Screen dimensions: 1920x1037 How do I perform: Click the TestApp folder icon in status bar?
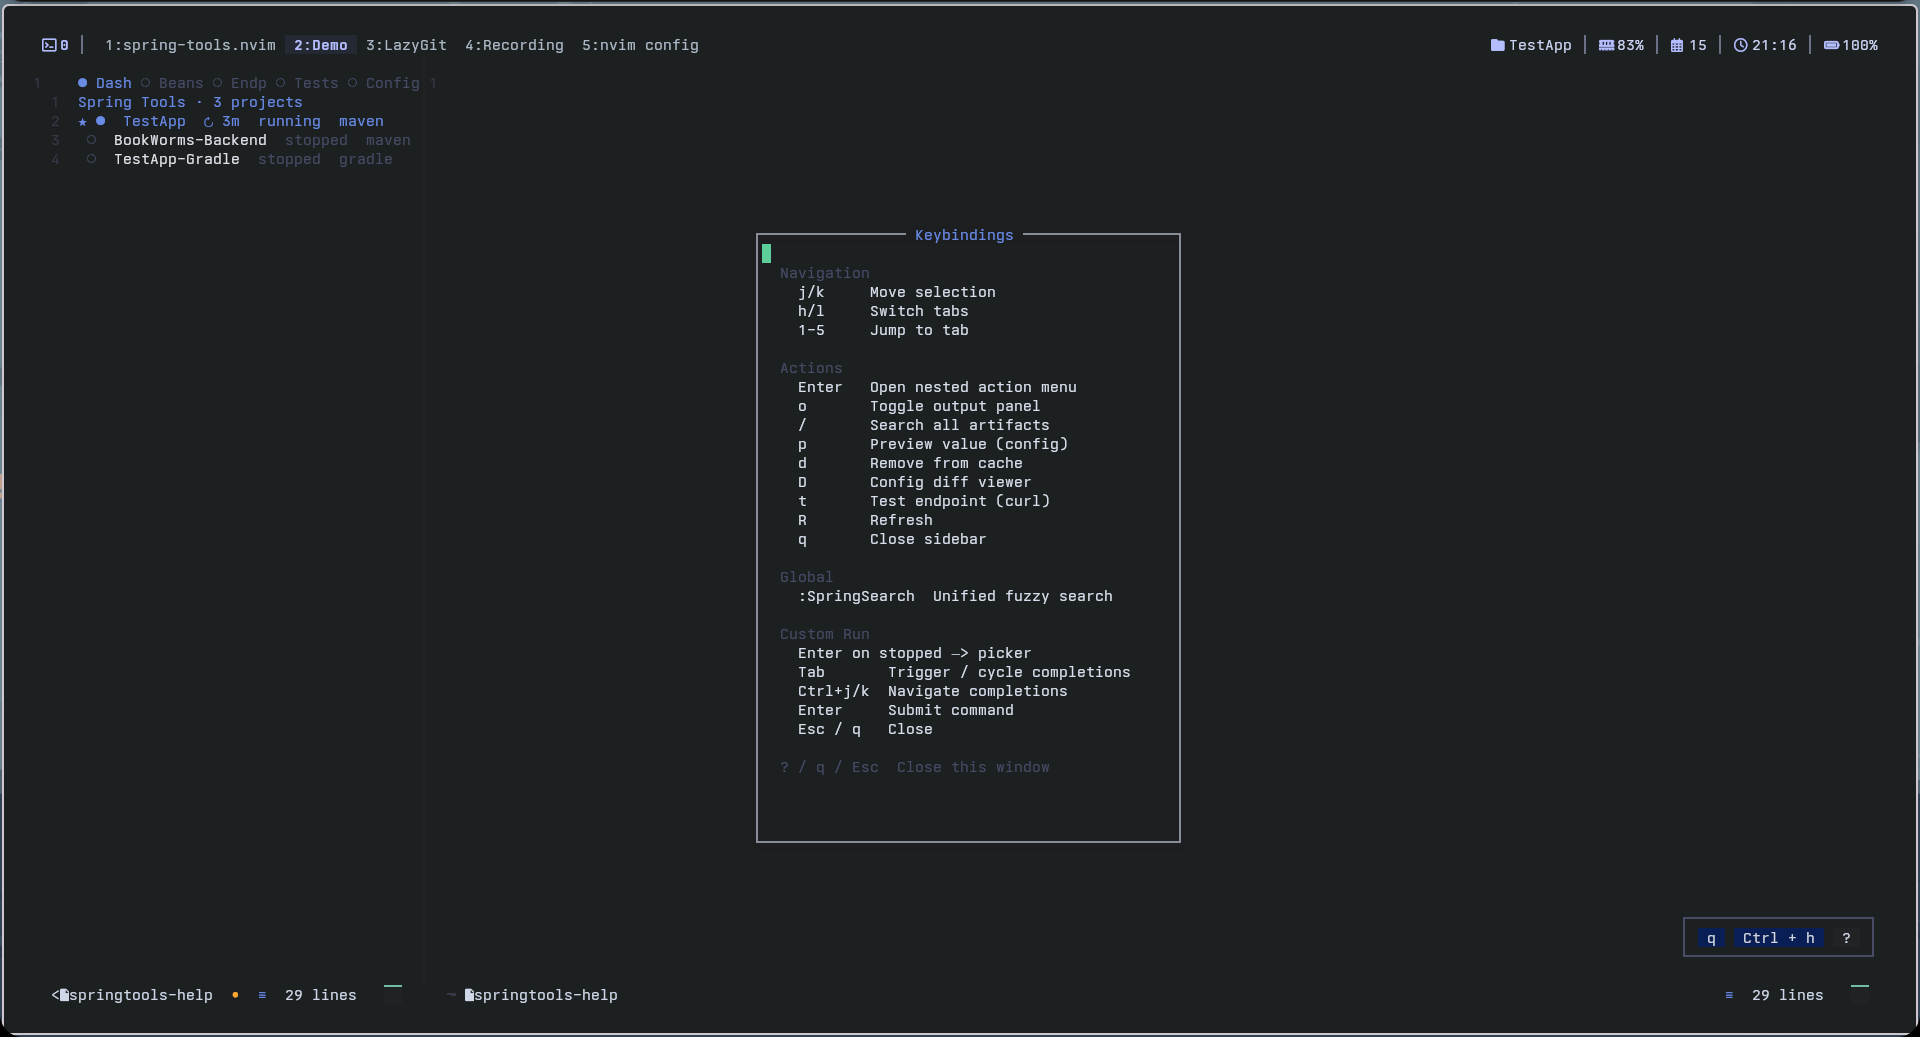pyautogui.click(x=1497, y=45)
